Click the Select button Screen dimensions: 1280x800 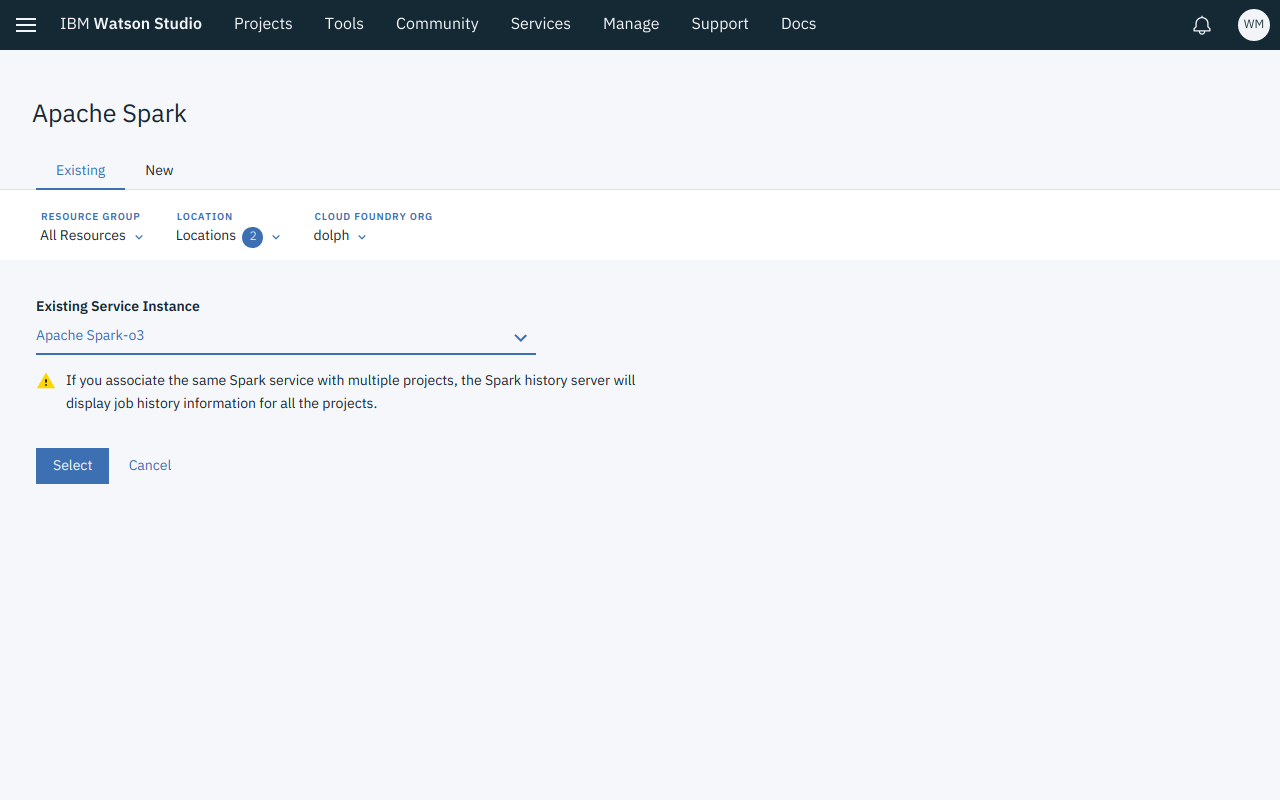[x=72, y=466]
